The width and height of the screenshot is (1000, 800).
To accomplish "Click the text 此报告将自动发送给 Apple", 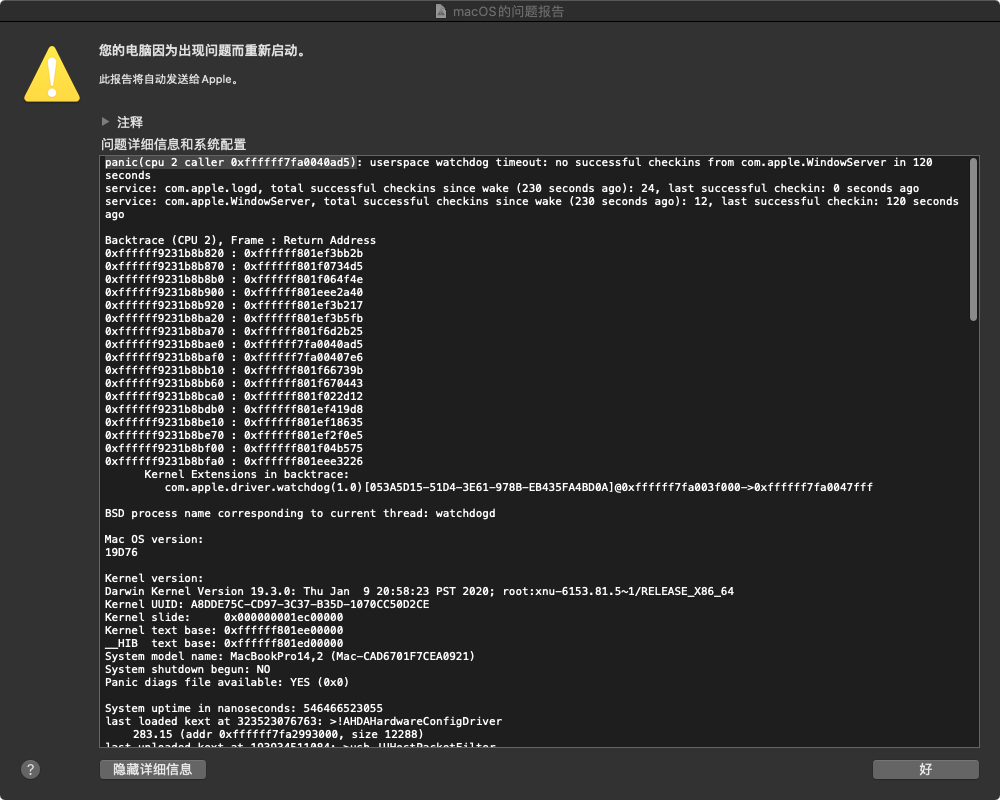I will [168, 79].
